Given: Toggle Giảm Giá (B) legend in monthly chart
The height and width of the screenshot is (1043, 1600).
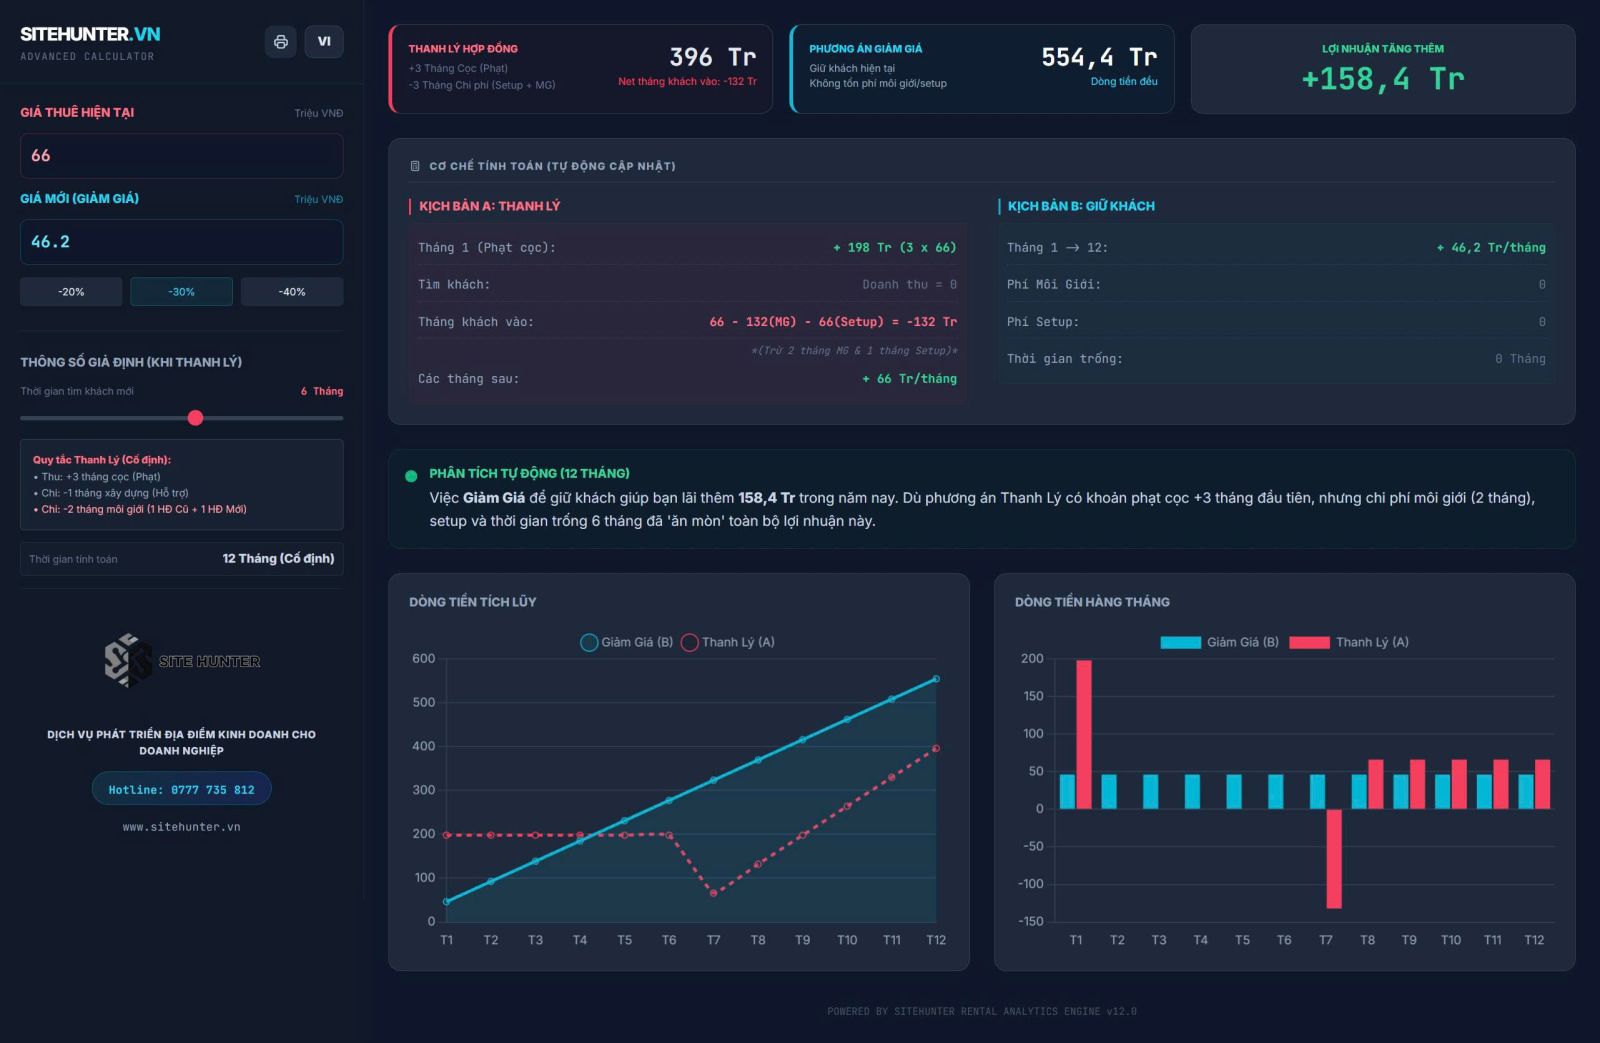Looking at the screenshot, I should 1219,642.
